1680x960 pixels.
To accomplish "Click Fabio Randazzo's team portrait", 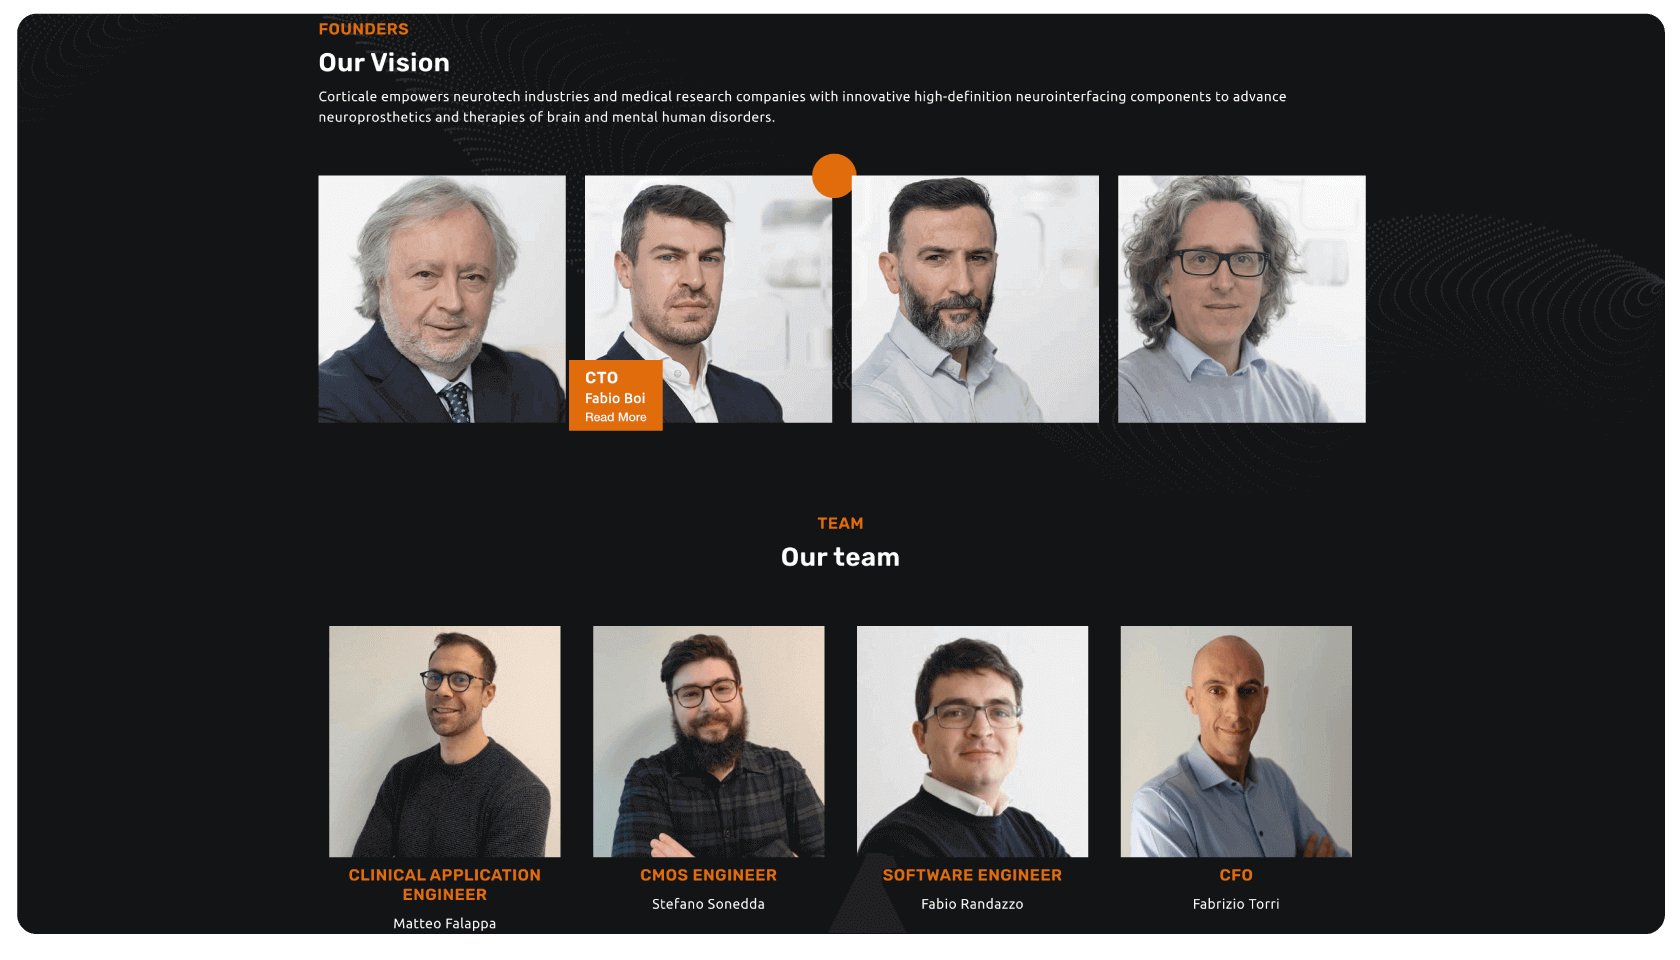I will [972, 741].
